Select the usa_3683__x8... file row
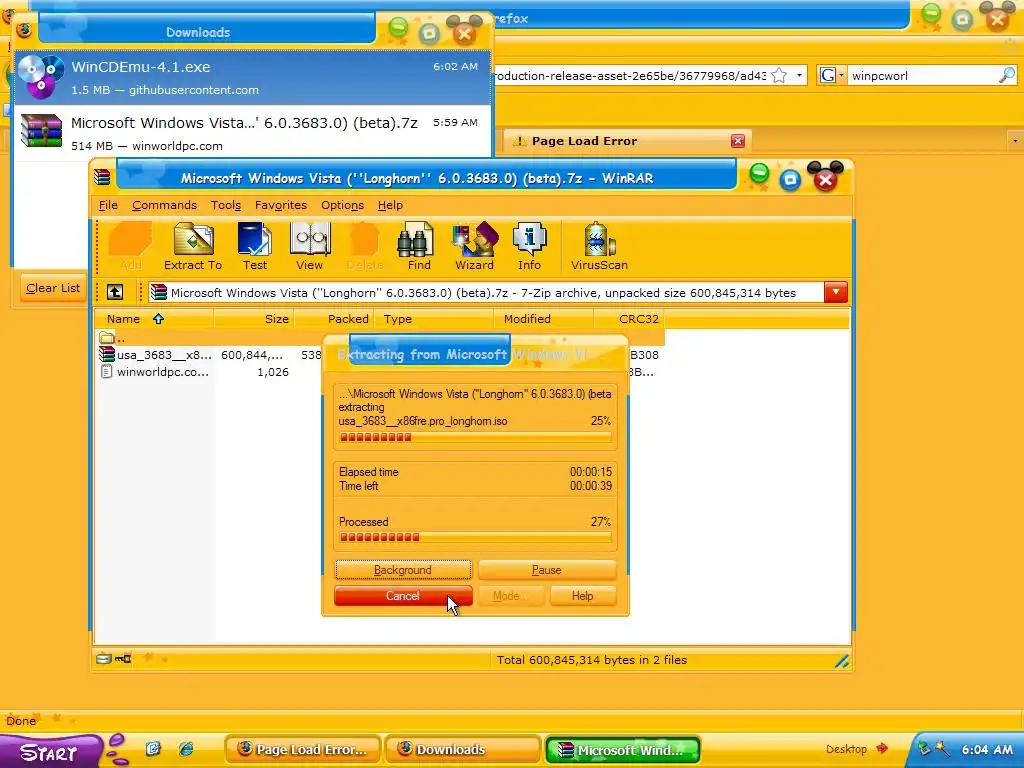 155,355
